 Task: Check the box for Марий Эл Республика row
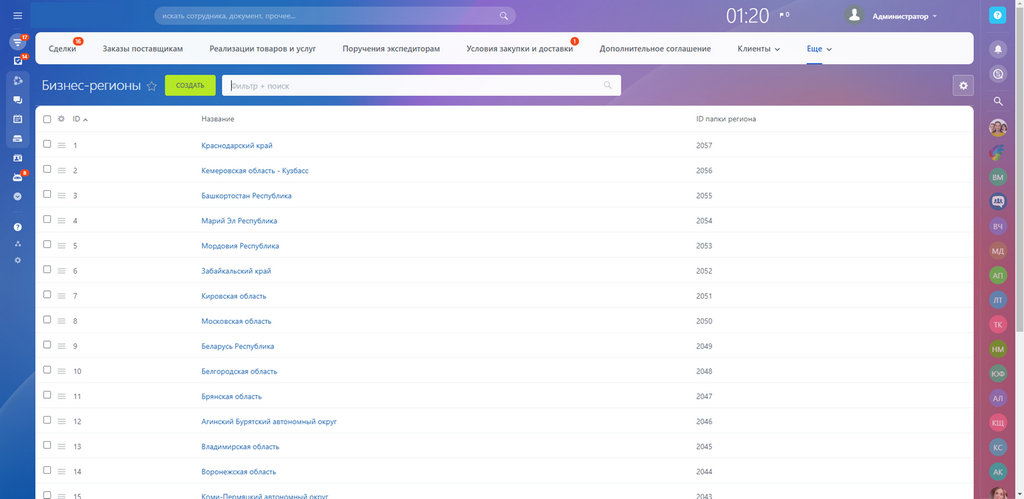pos(47,219)
